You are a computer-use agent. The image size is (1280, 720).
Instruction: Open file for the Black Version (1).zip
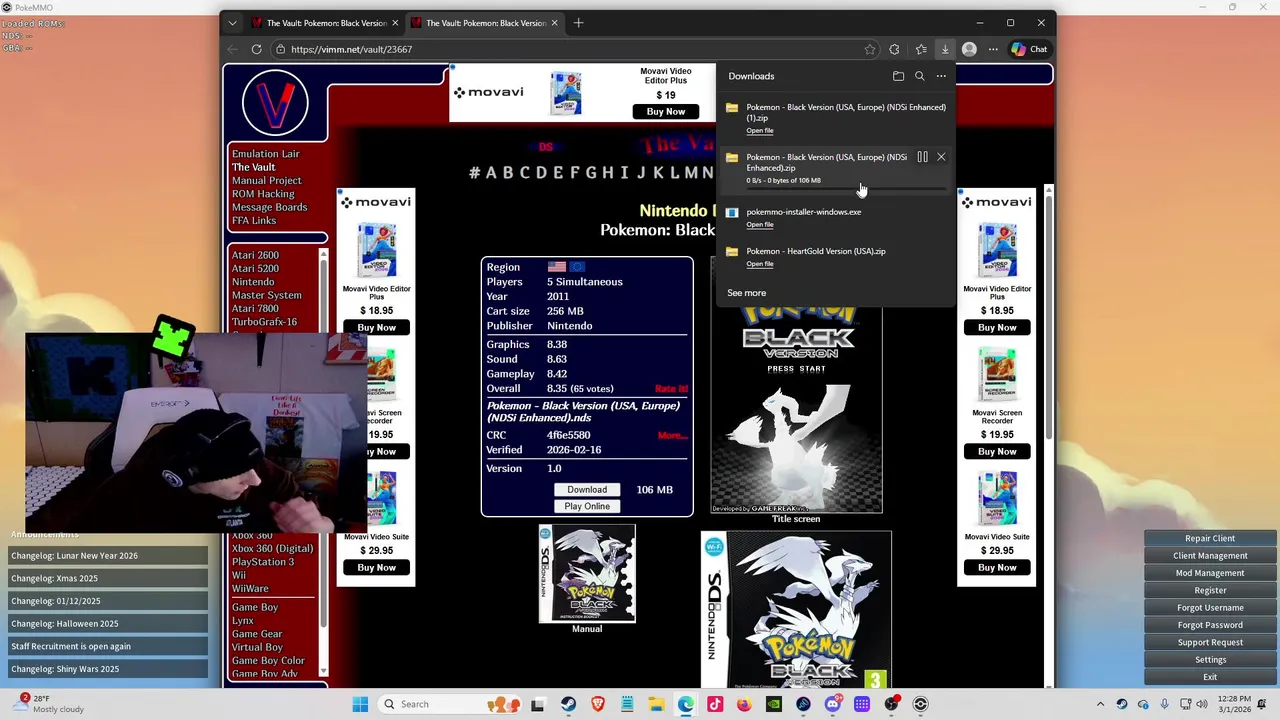pyautogui.click(x=760, y=131)
